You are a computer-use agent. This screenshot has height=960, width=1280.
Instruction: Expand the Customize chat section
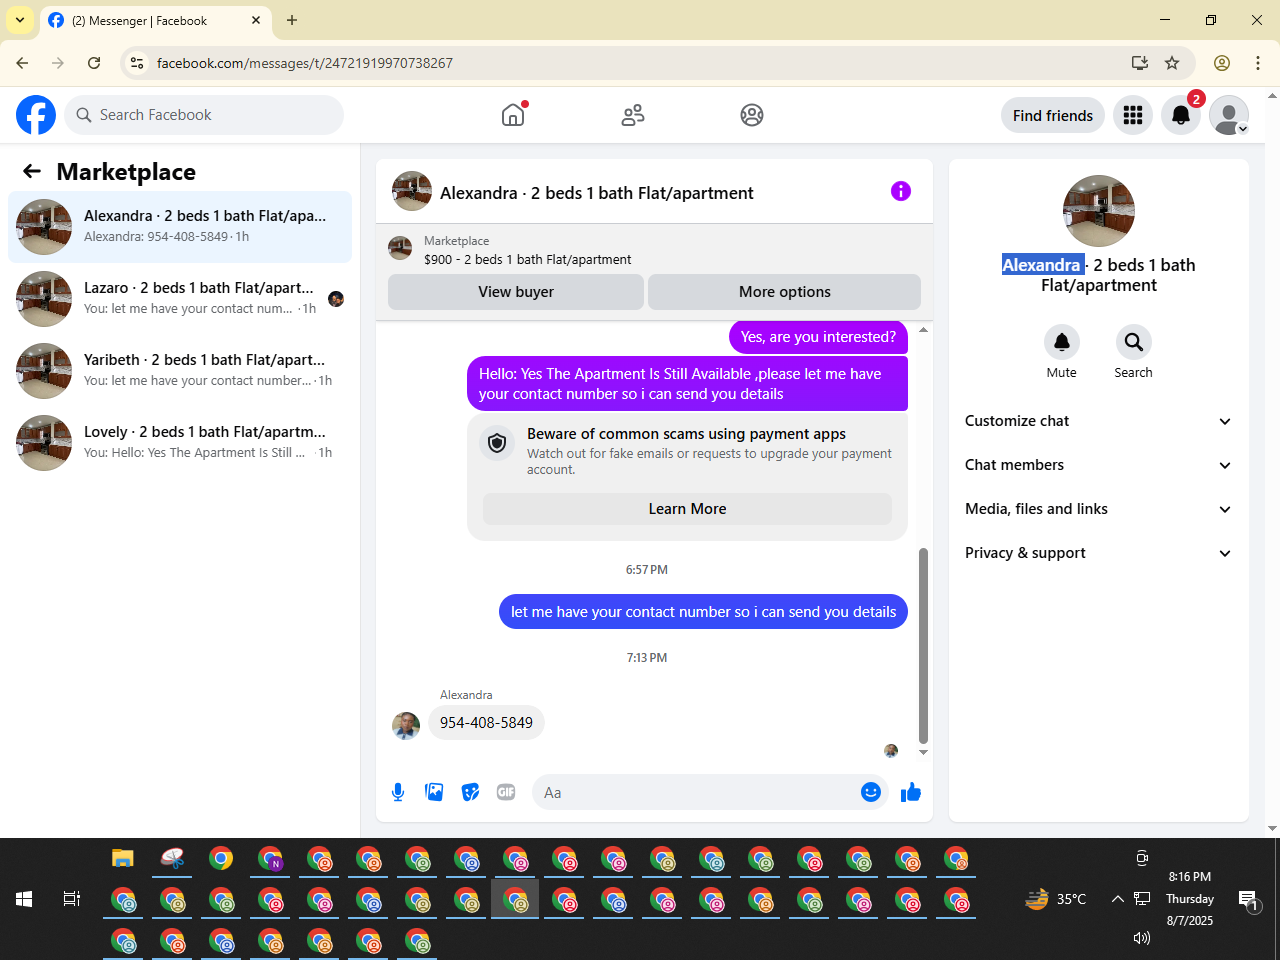click(1099, 421)
